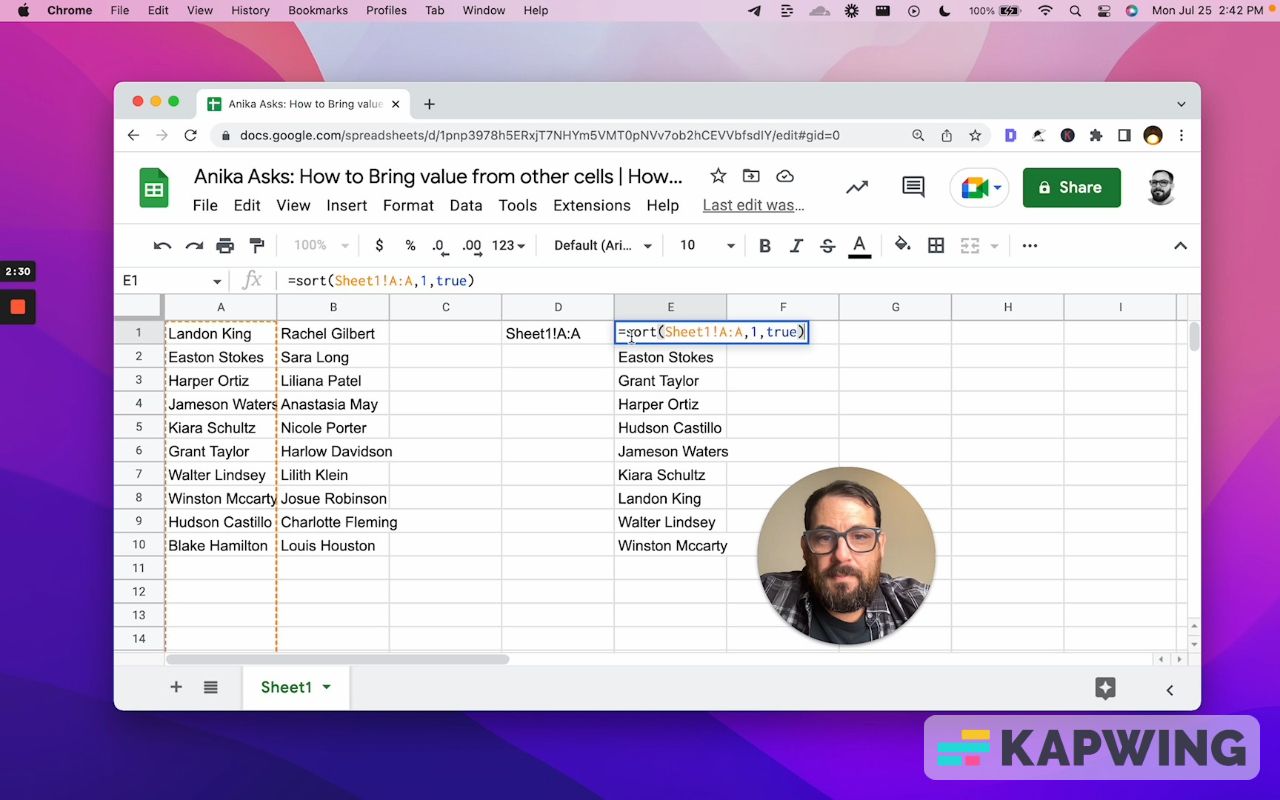Open the Google Meet call button
Image resolution: width=1280 pixels, height=800 pixels.
tap(979, 187)
